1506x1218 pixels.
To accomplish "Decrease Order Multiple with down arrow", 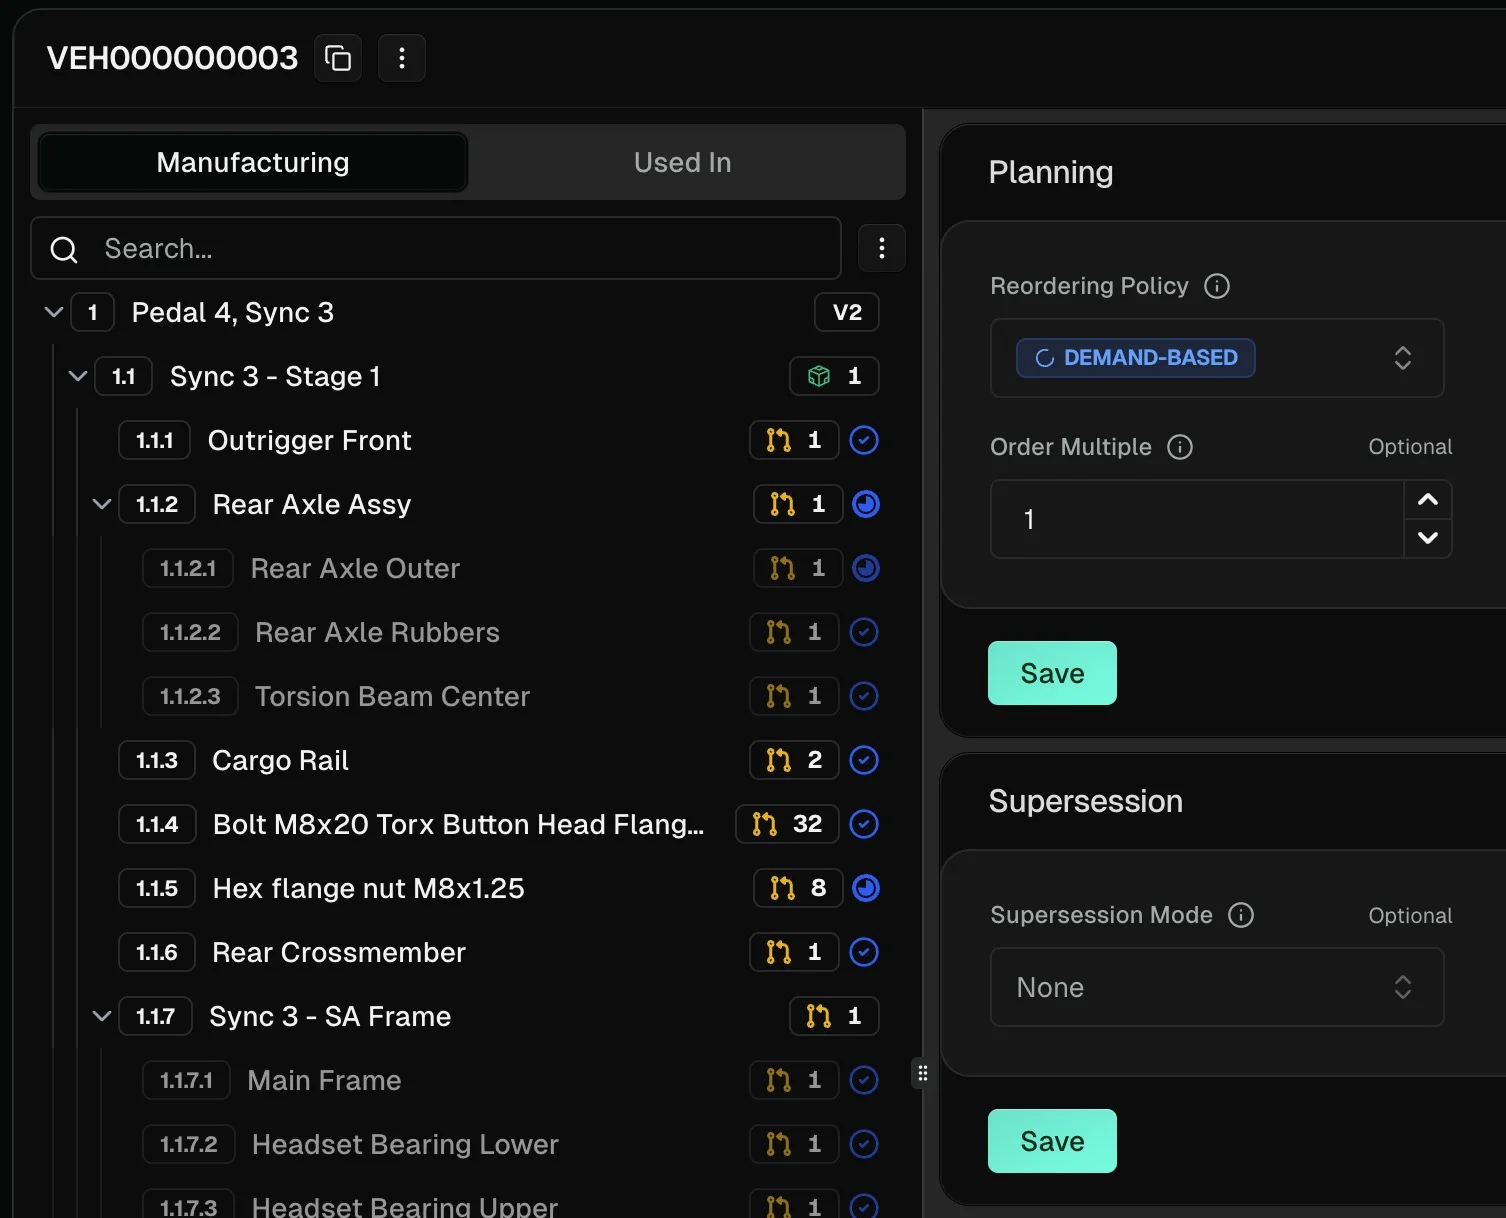I will tap(1428, 538).
